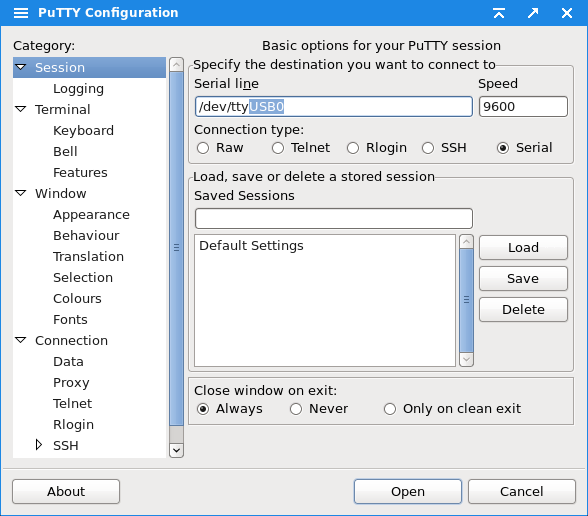Select the Telnet connection type

tap(278, 148)
